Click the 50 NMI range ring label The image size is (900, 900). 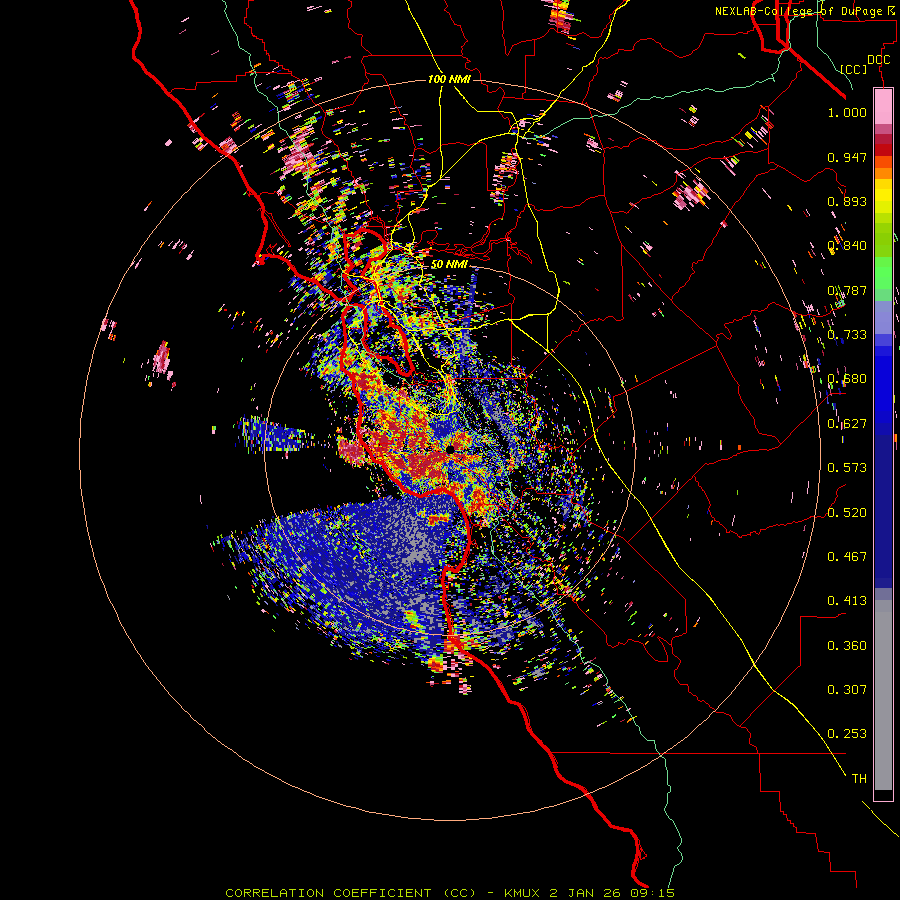(x=449, y=265)
